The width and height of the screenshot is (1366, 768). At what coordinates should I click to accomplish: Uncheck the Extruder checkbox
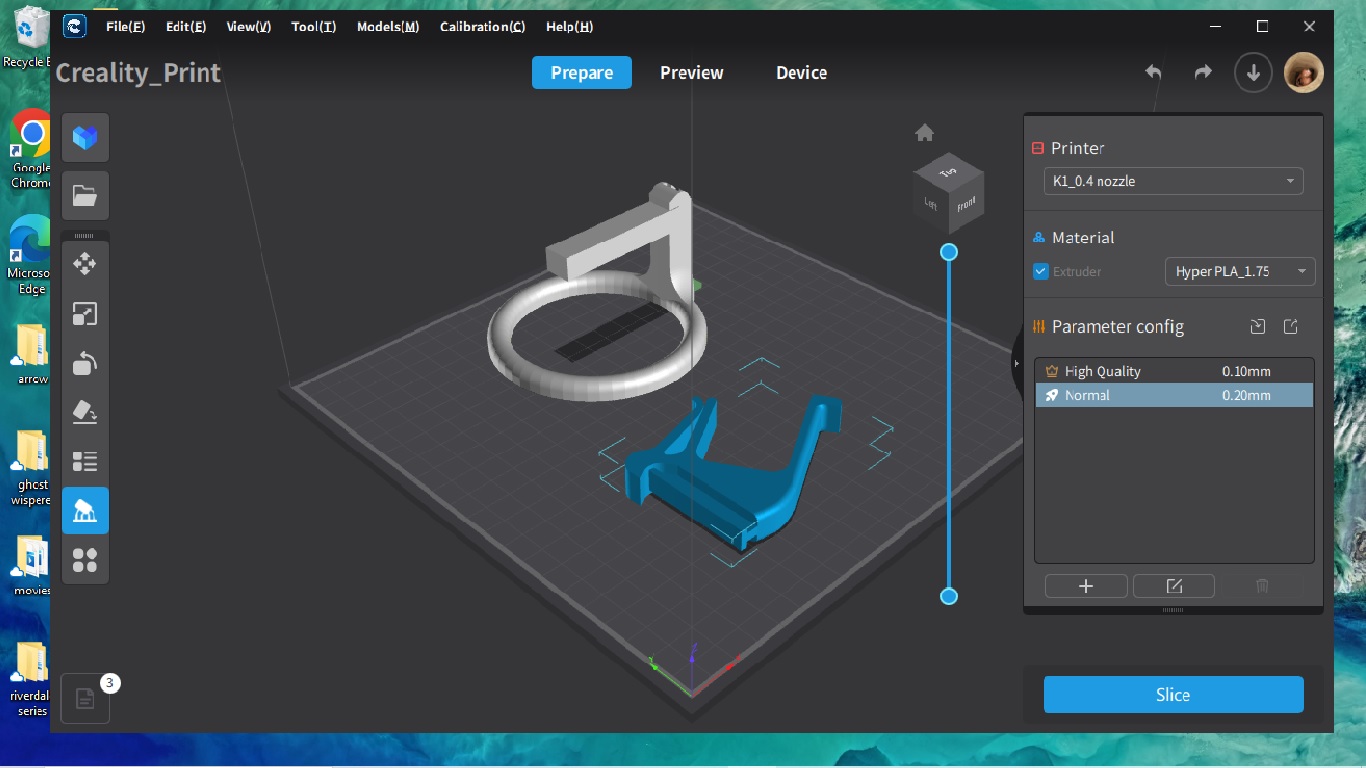coord(1040,271)
